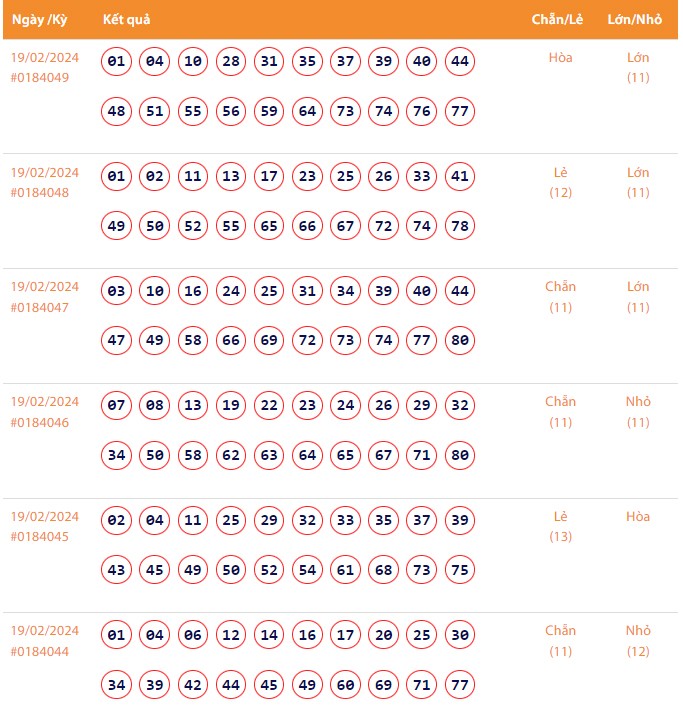Select number ball 76 in the first draw

pyautogui.click(x=422, y=111)
